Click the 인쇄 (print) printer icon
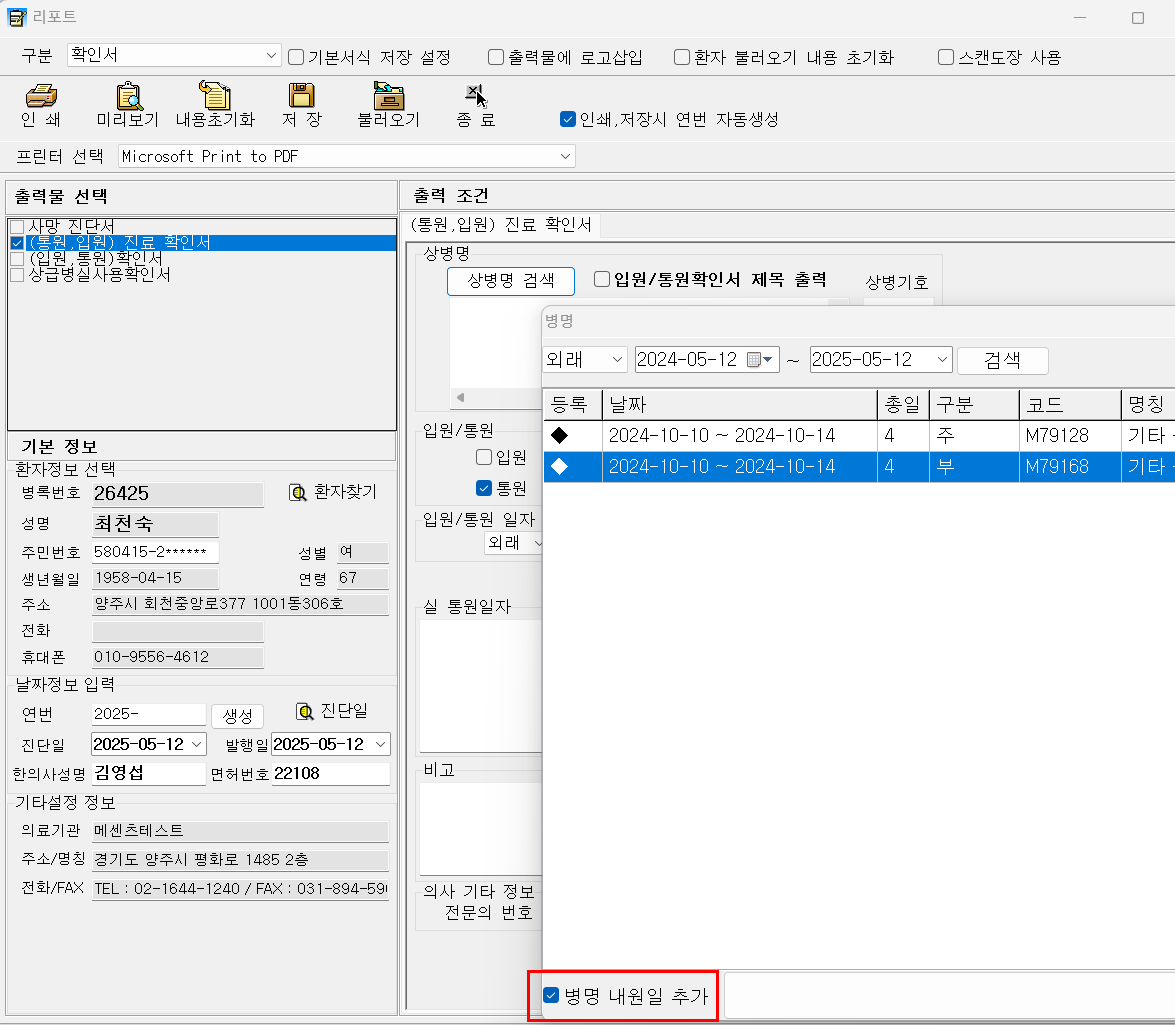Screen dimensions: 1175x1025 tap(41, 97)
